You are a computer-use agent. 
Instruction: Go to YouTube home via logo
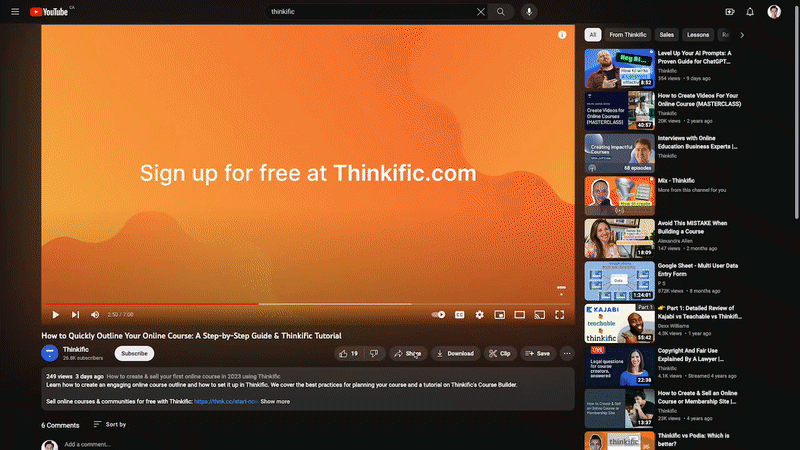click(49, 12)
